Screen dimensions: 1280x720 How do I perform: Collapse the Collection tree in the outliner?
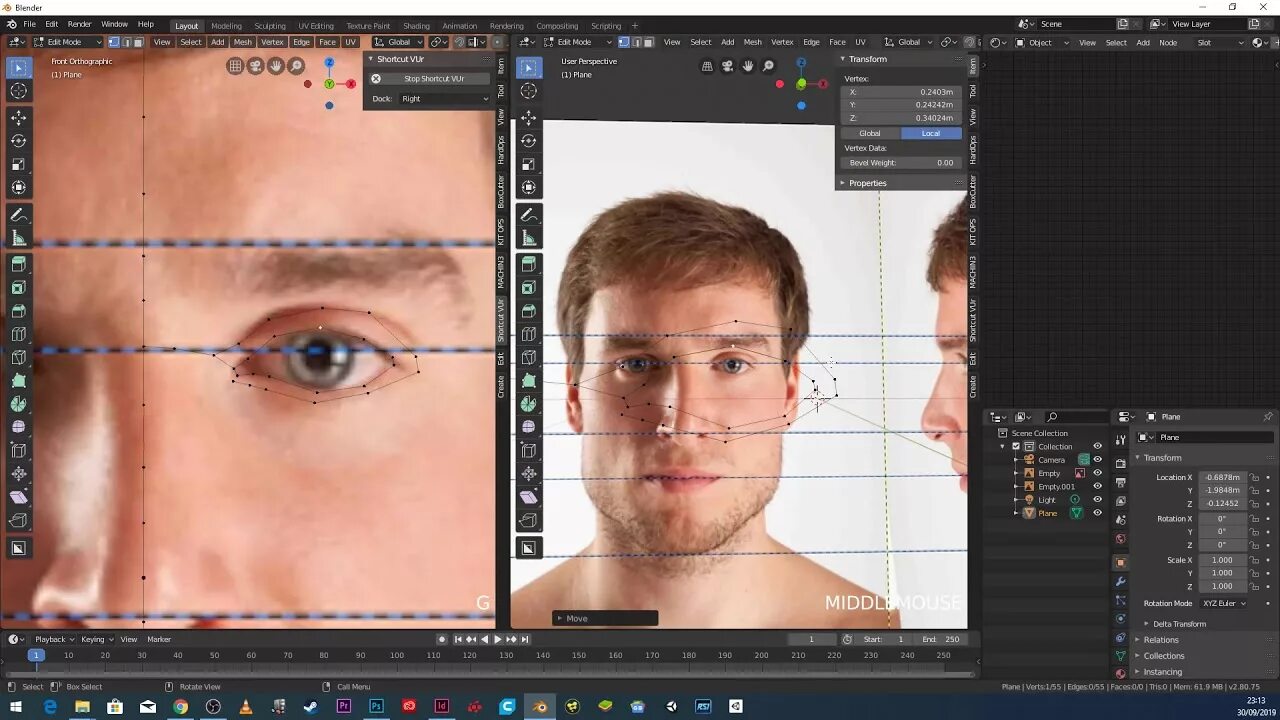pos(1004,446)
